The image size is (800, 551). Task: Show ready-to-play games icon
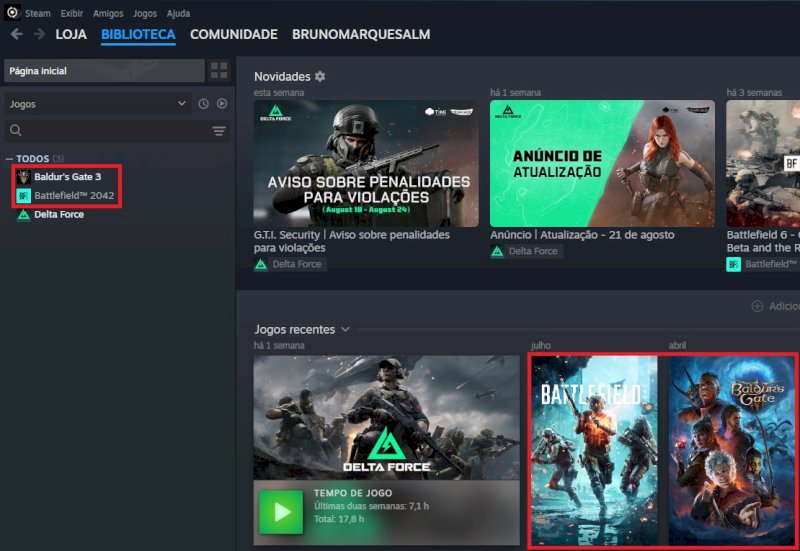222,104
